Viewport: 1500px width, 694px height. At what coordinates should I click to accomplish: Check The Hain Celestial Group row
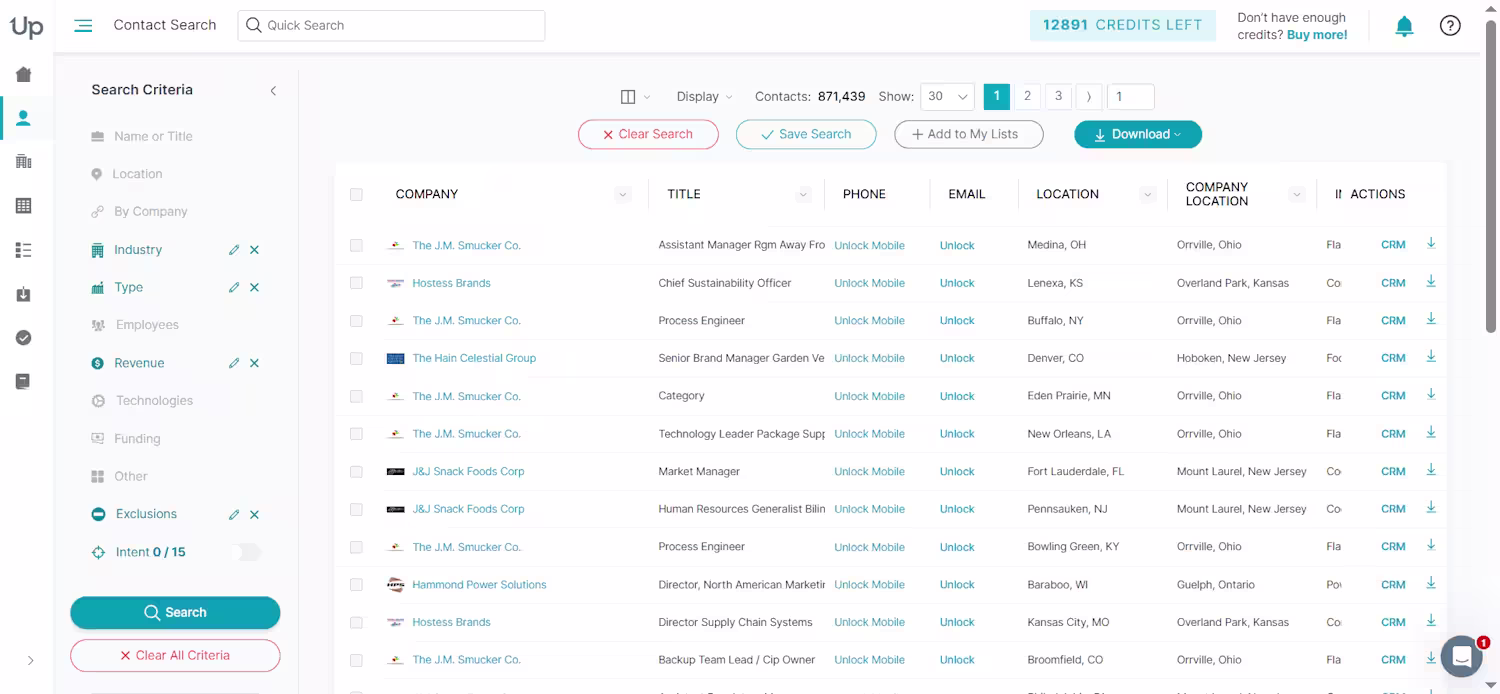pyautogui.click(x=356, y=358)
